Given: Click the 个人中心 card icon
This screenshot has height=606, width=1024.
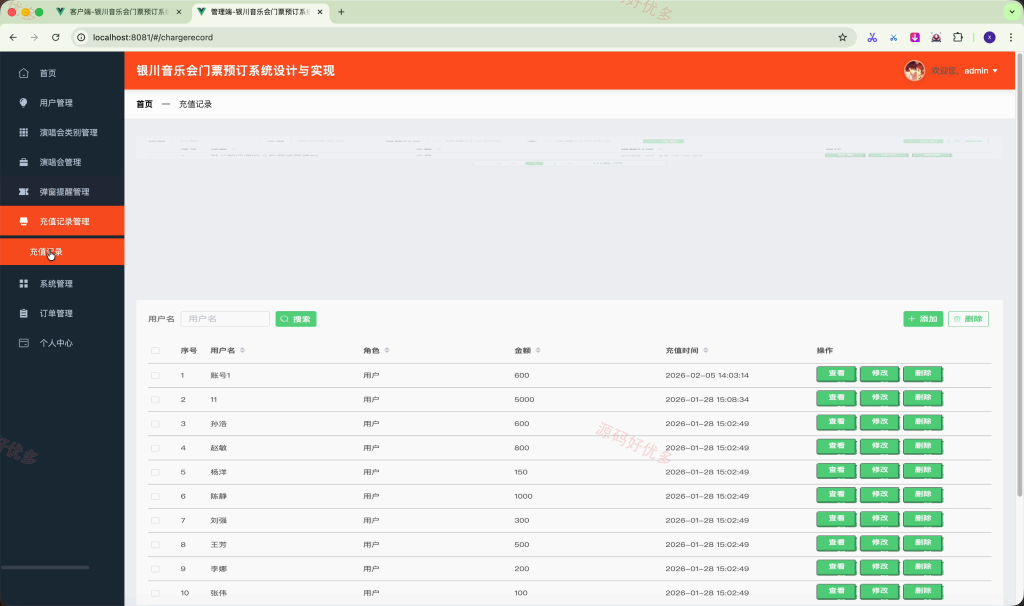Looking at the screenshot, I should click(x=24, y=343).
